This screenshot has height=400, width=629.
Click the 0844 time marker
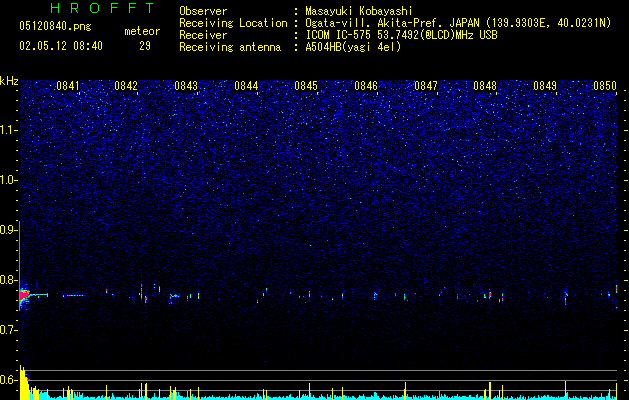point(246,86)
